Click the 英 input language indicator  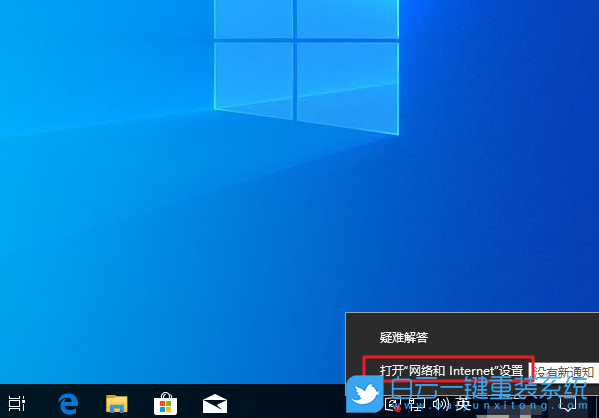point(463,404)
